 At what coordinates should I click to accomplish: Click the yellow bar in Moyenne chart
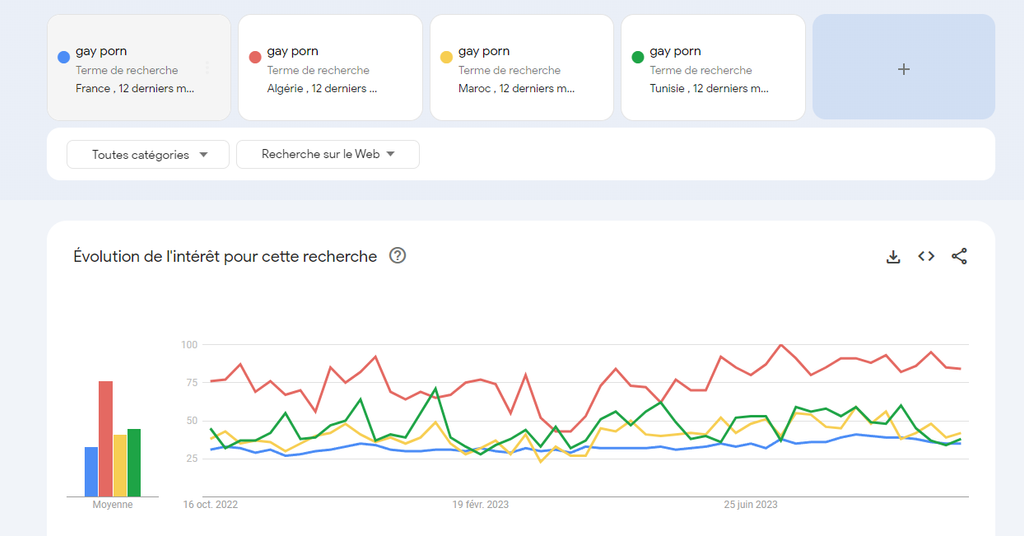(120, 465)
